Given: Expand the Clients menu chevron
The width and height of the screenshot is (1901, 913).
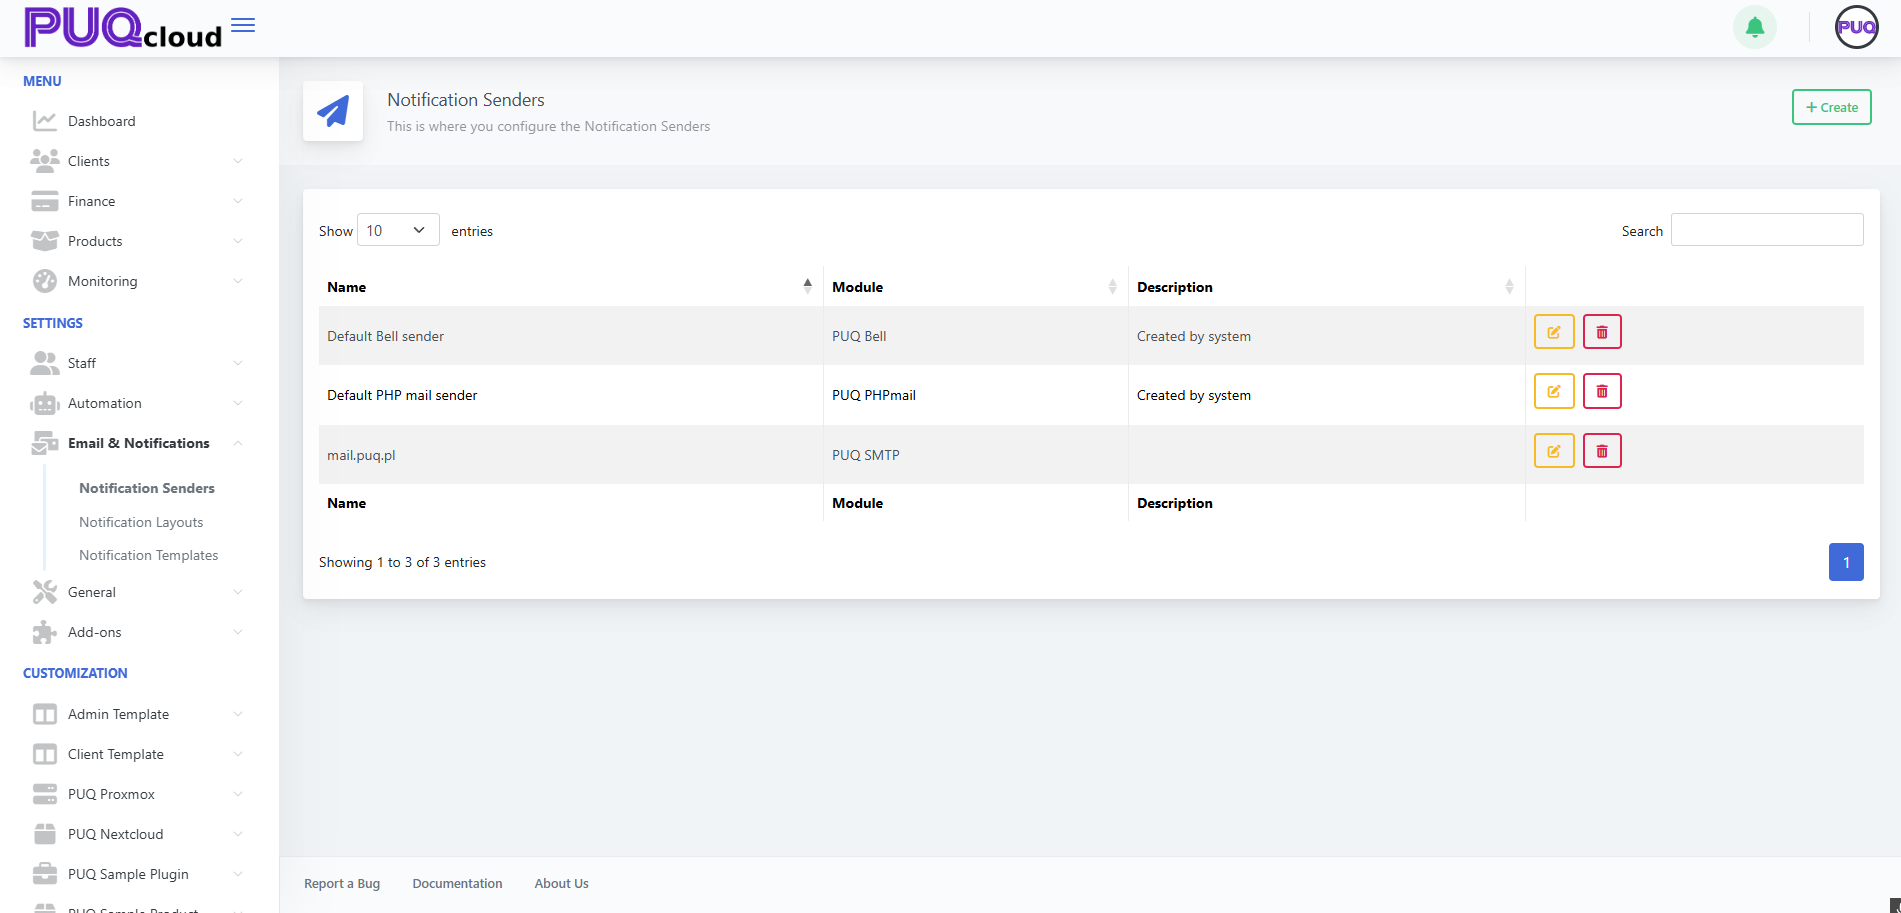Looking at the screenshot, I should pos(238,161).
